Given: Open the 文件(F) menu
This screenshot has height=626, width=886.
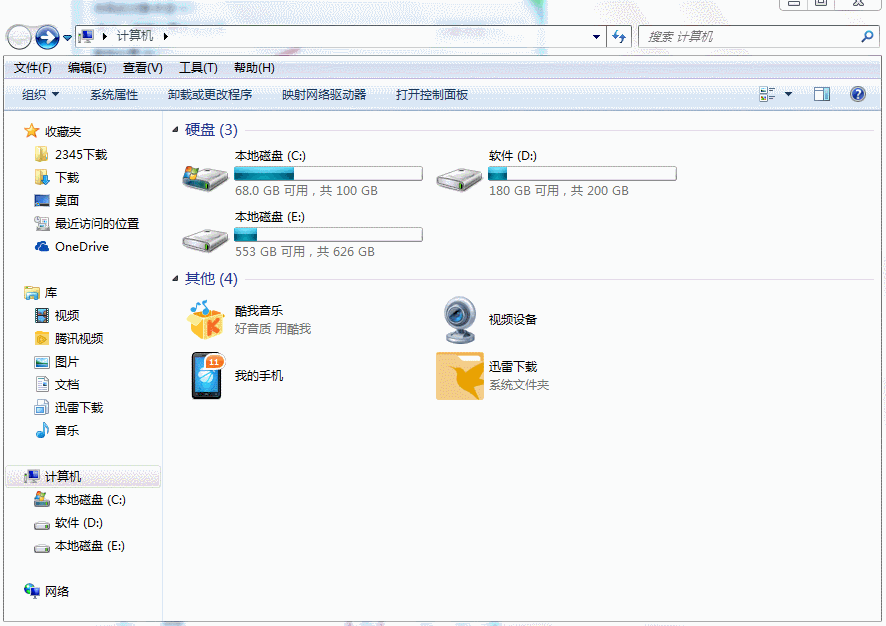Looking at the screenshot, I should click(x=33, y=68).
